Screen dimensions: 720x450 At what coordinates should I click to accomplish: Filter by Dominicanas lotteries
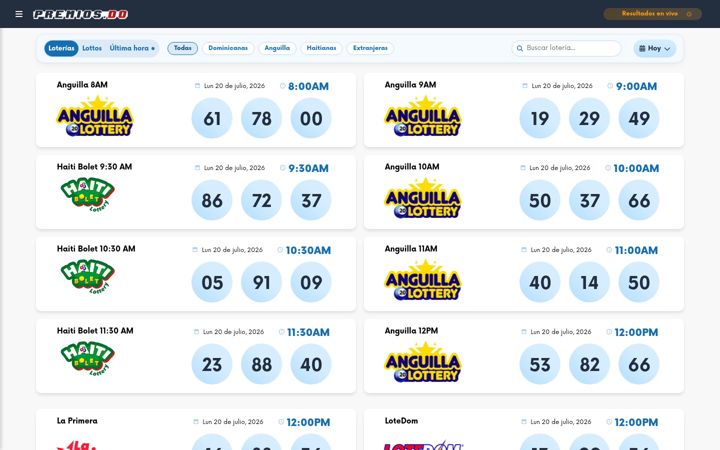coord(228,48)
